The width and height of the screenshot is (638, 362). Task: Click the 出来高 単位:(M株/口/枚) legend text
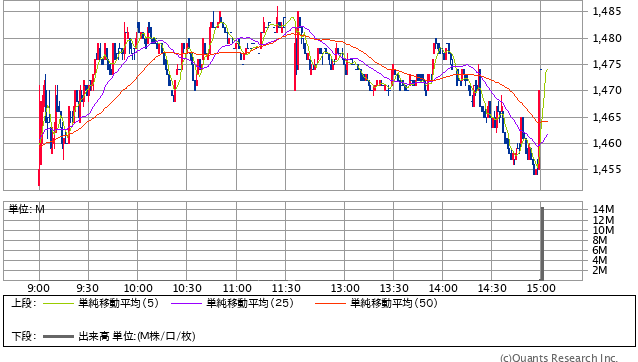pyautogui.click(x=137, y=336)
